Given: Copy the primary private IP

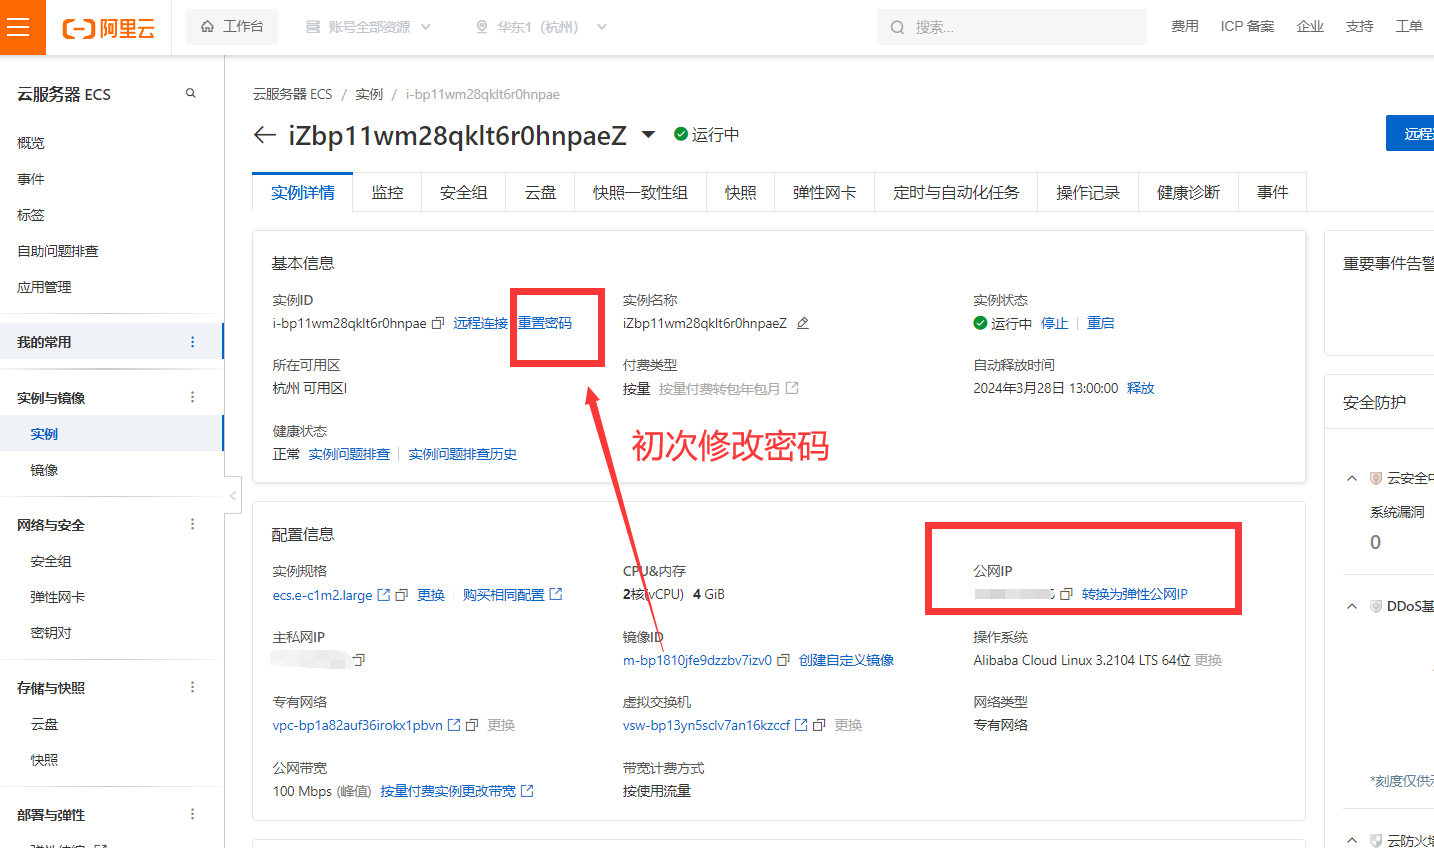Looking at the screenshot, I should (x=359, y=660).
